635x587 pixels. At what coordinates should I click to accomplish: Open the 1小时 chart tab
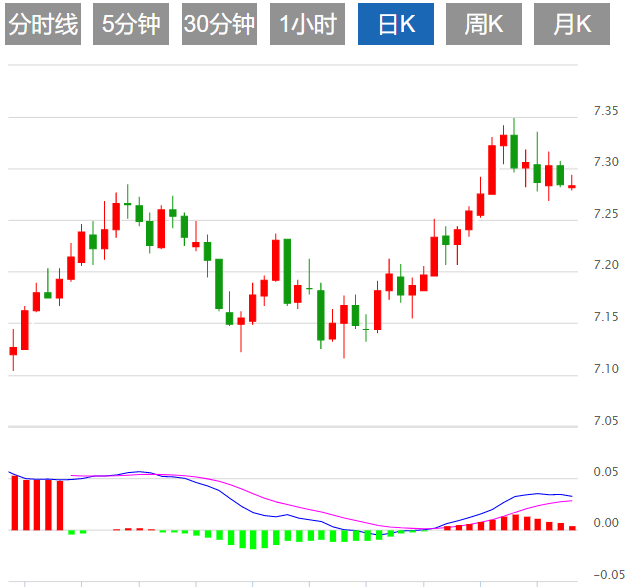tap(307, 24)
